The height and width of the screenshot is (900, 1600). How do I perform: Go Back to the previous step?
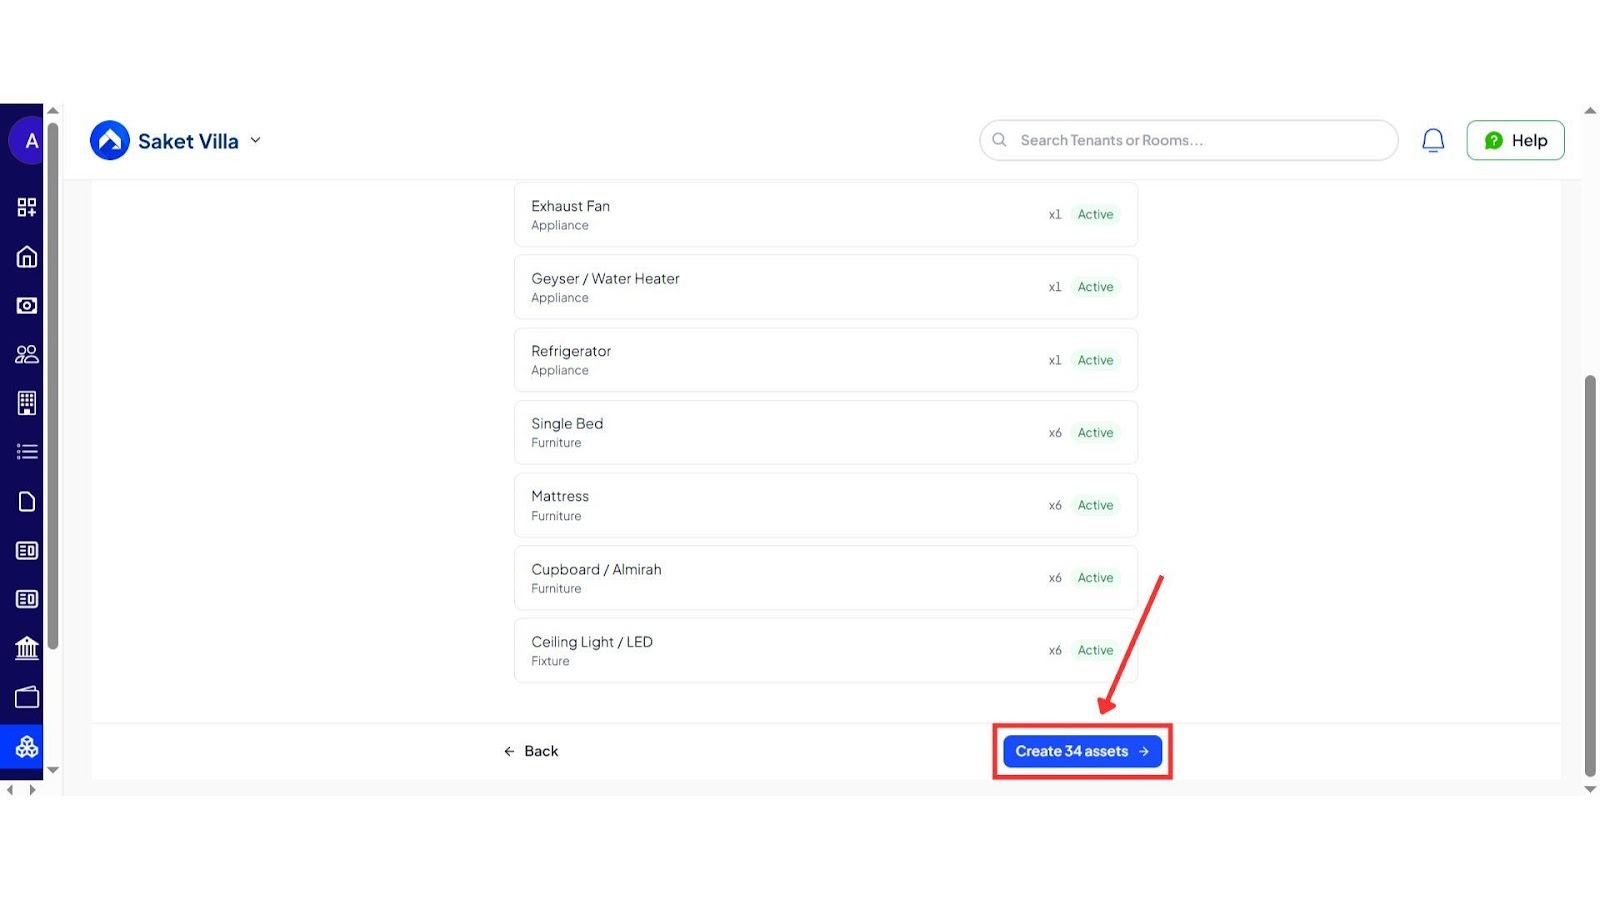531,751
